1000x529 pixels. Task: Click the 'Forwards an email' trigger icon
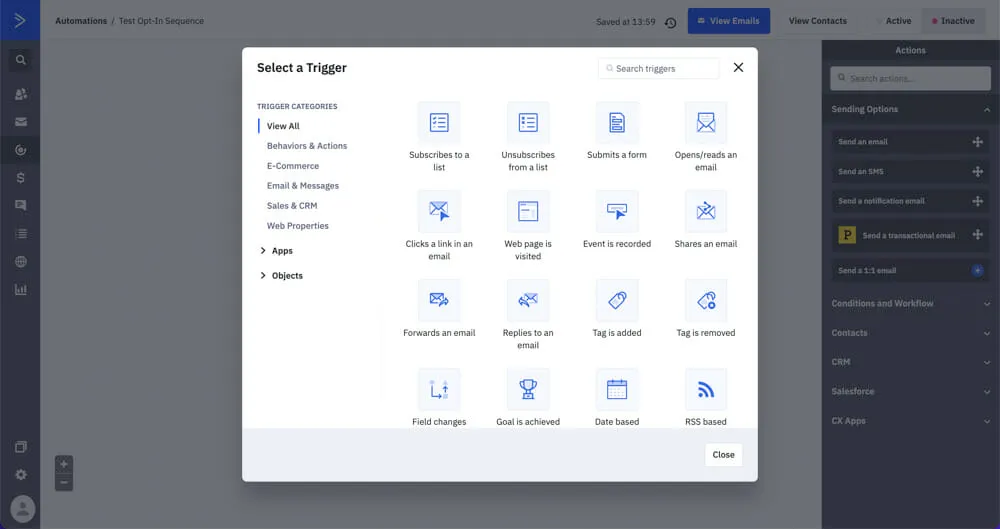438,301
